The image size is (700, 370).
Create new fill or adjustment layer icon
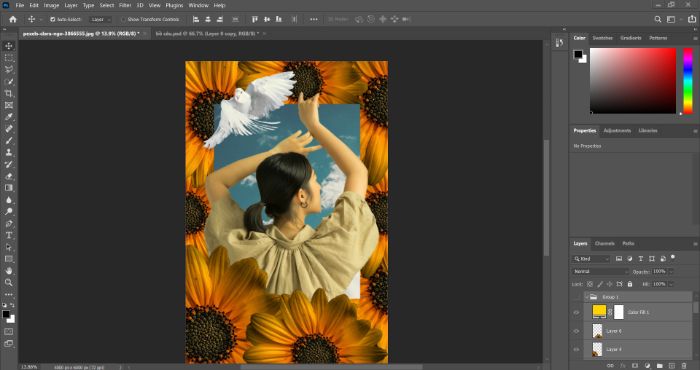(647, 366)
